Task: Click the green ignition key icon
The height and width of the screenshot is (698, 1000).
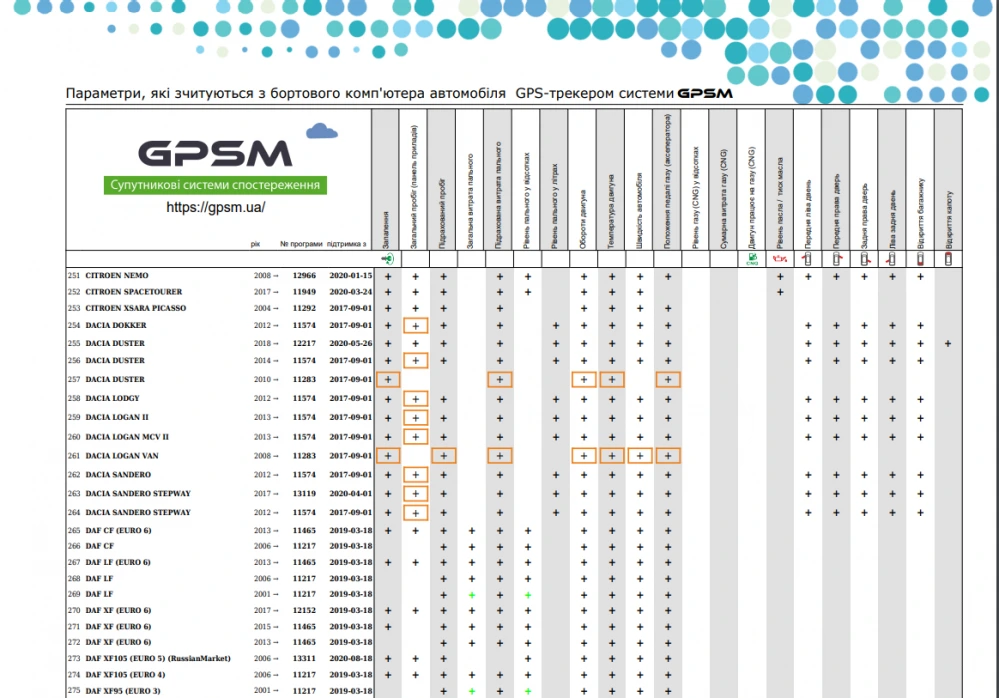Action: [x=387, y=259]
